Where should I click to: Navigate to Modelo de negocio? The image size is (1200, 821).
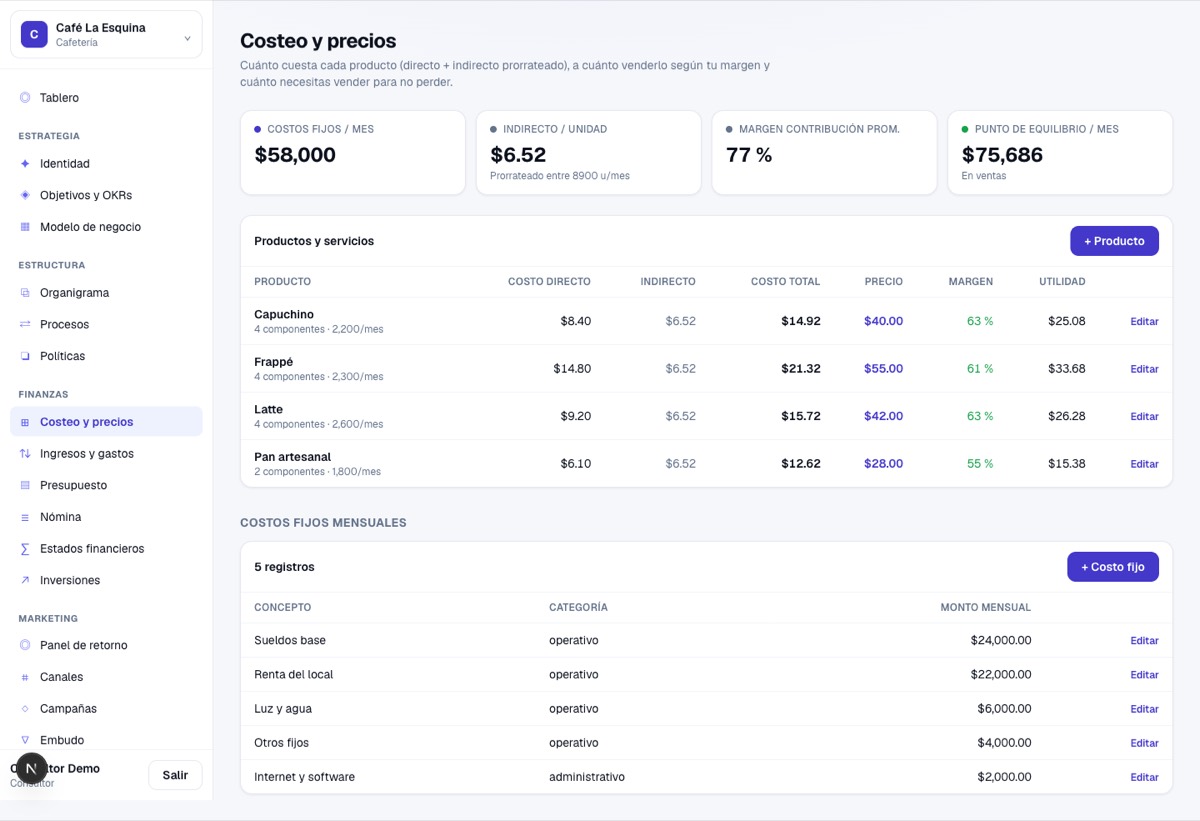(106, 227)
